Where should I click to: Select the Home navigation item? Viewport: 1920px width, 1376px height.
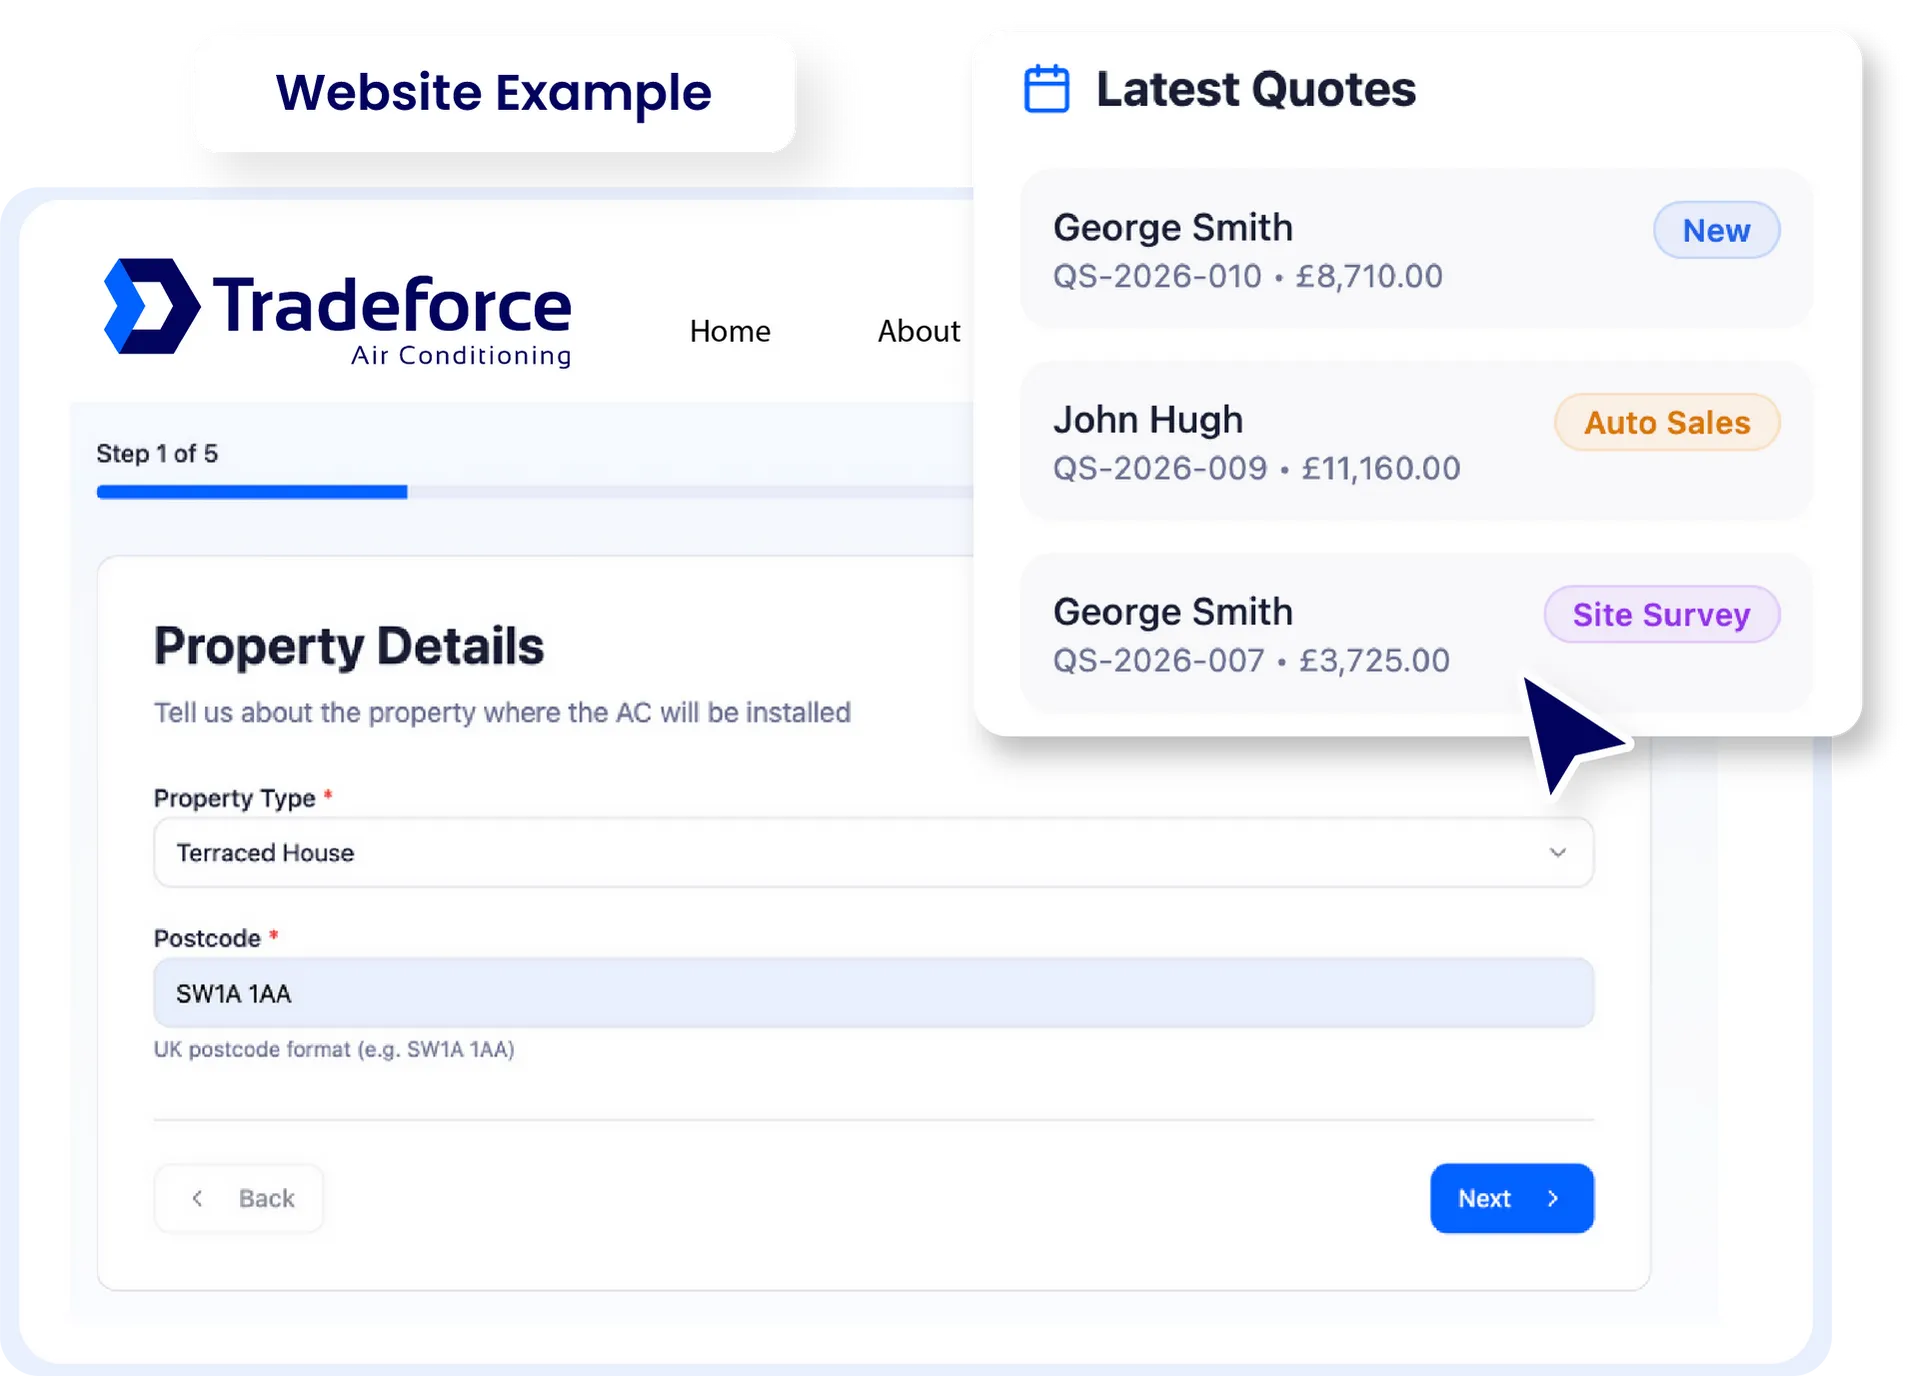(x=730, y=331)
